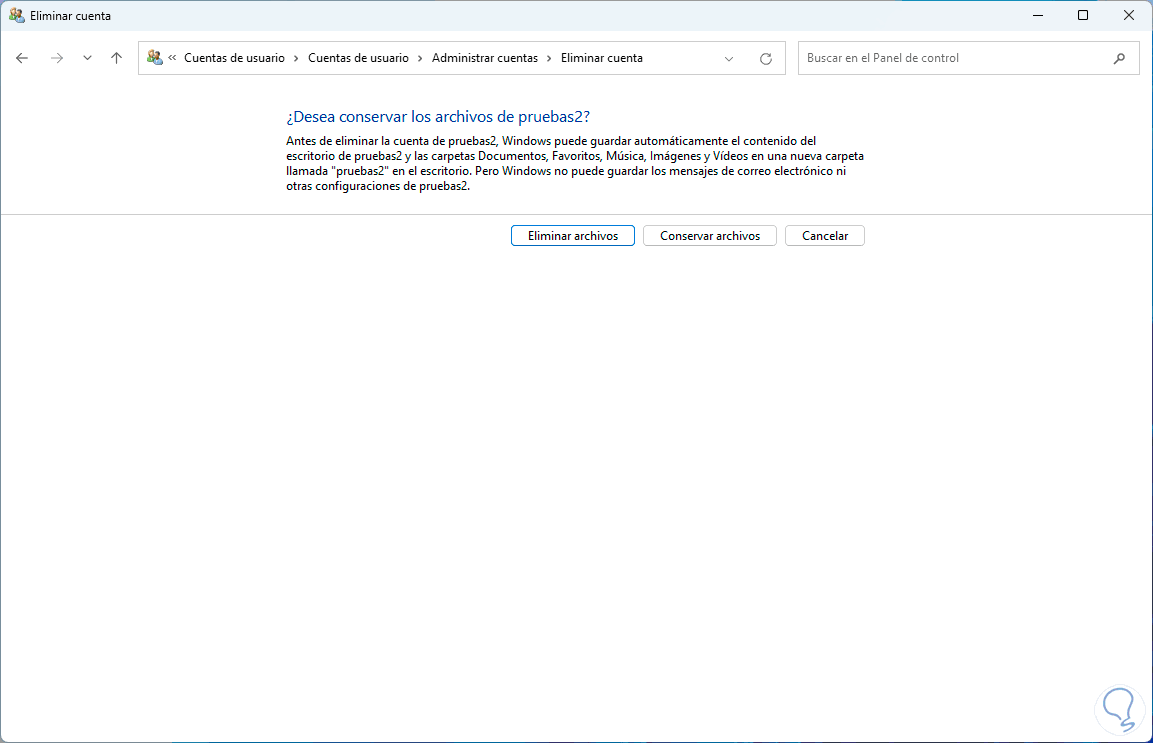Screen dimensions: 1153x743
Task: Select the Eliminar cuenta breadcrumb item
Action: [601, 58]
